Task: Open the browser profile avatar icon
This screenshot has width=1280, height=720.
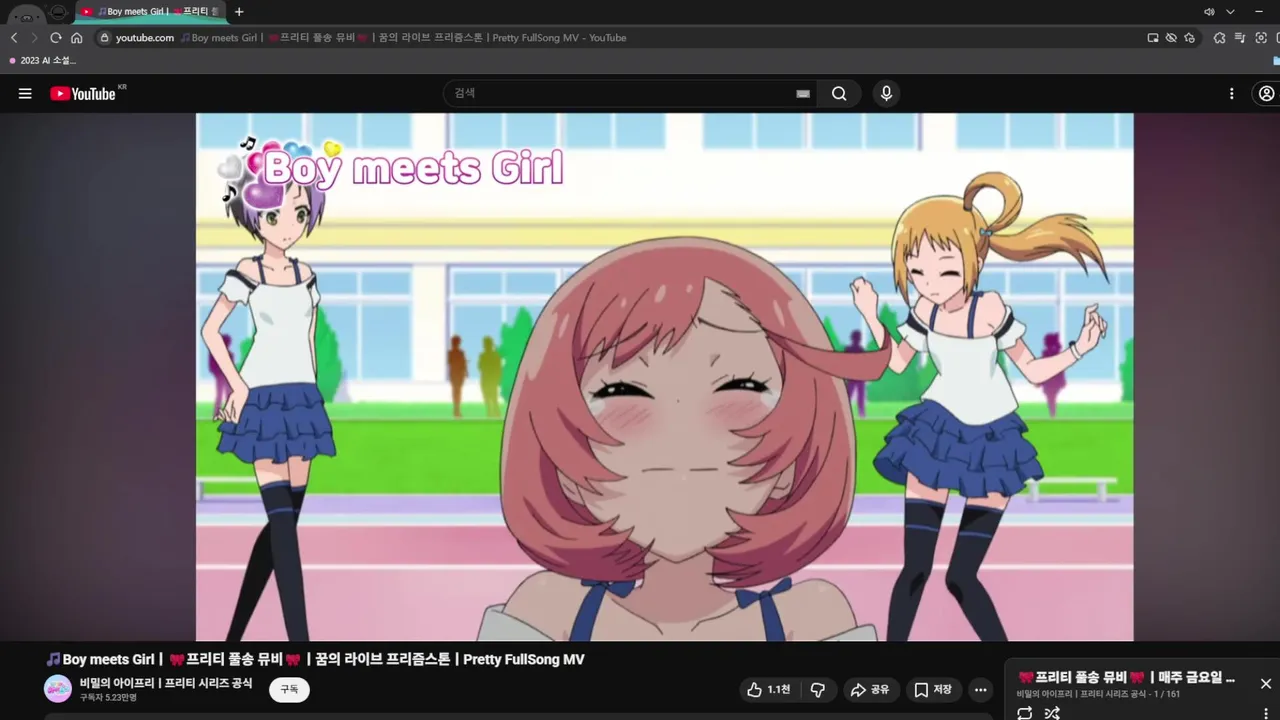Action: [25, 13]
